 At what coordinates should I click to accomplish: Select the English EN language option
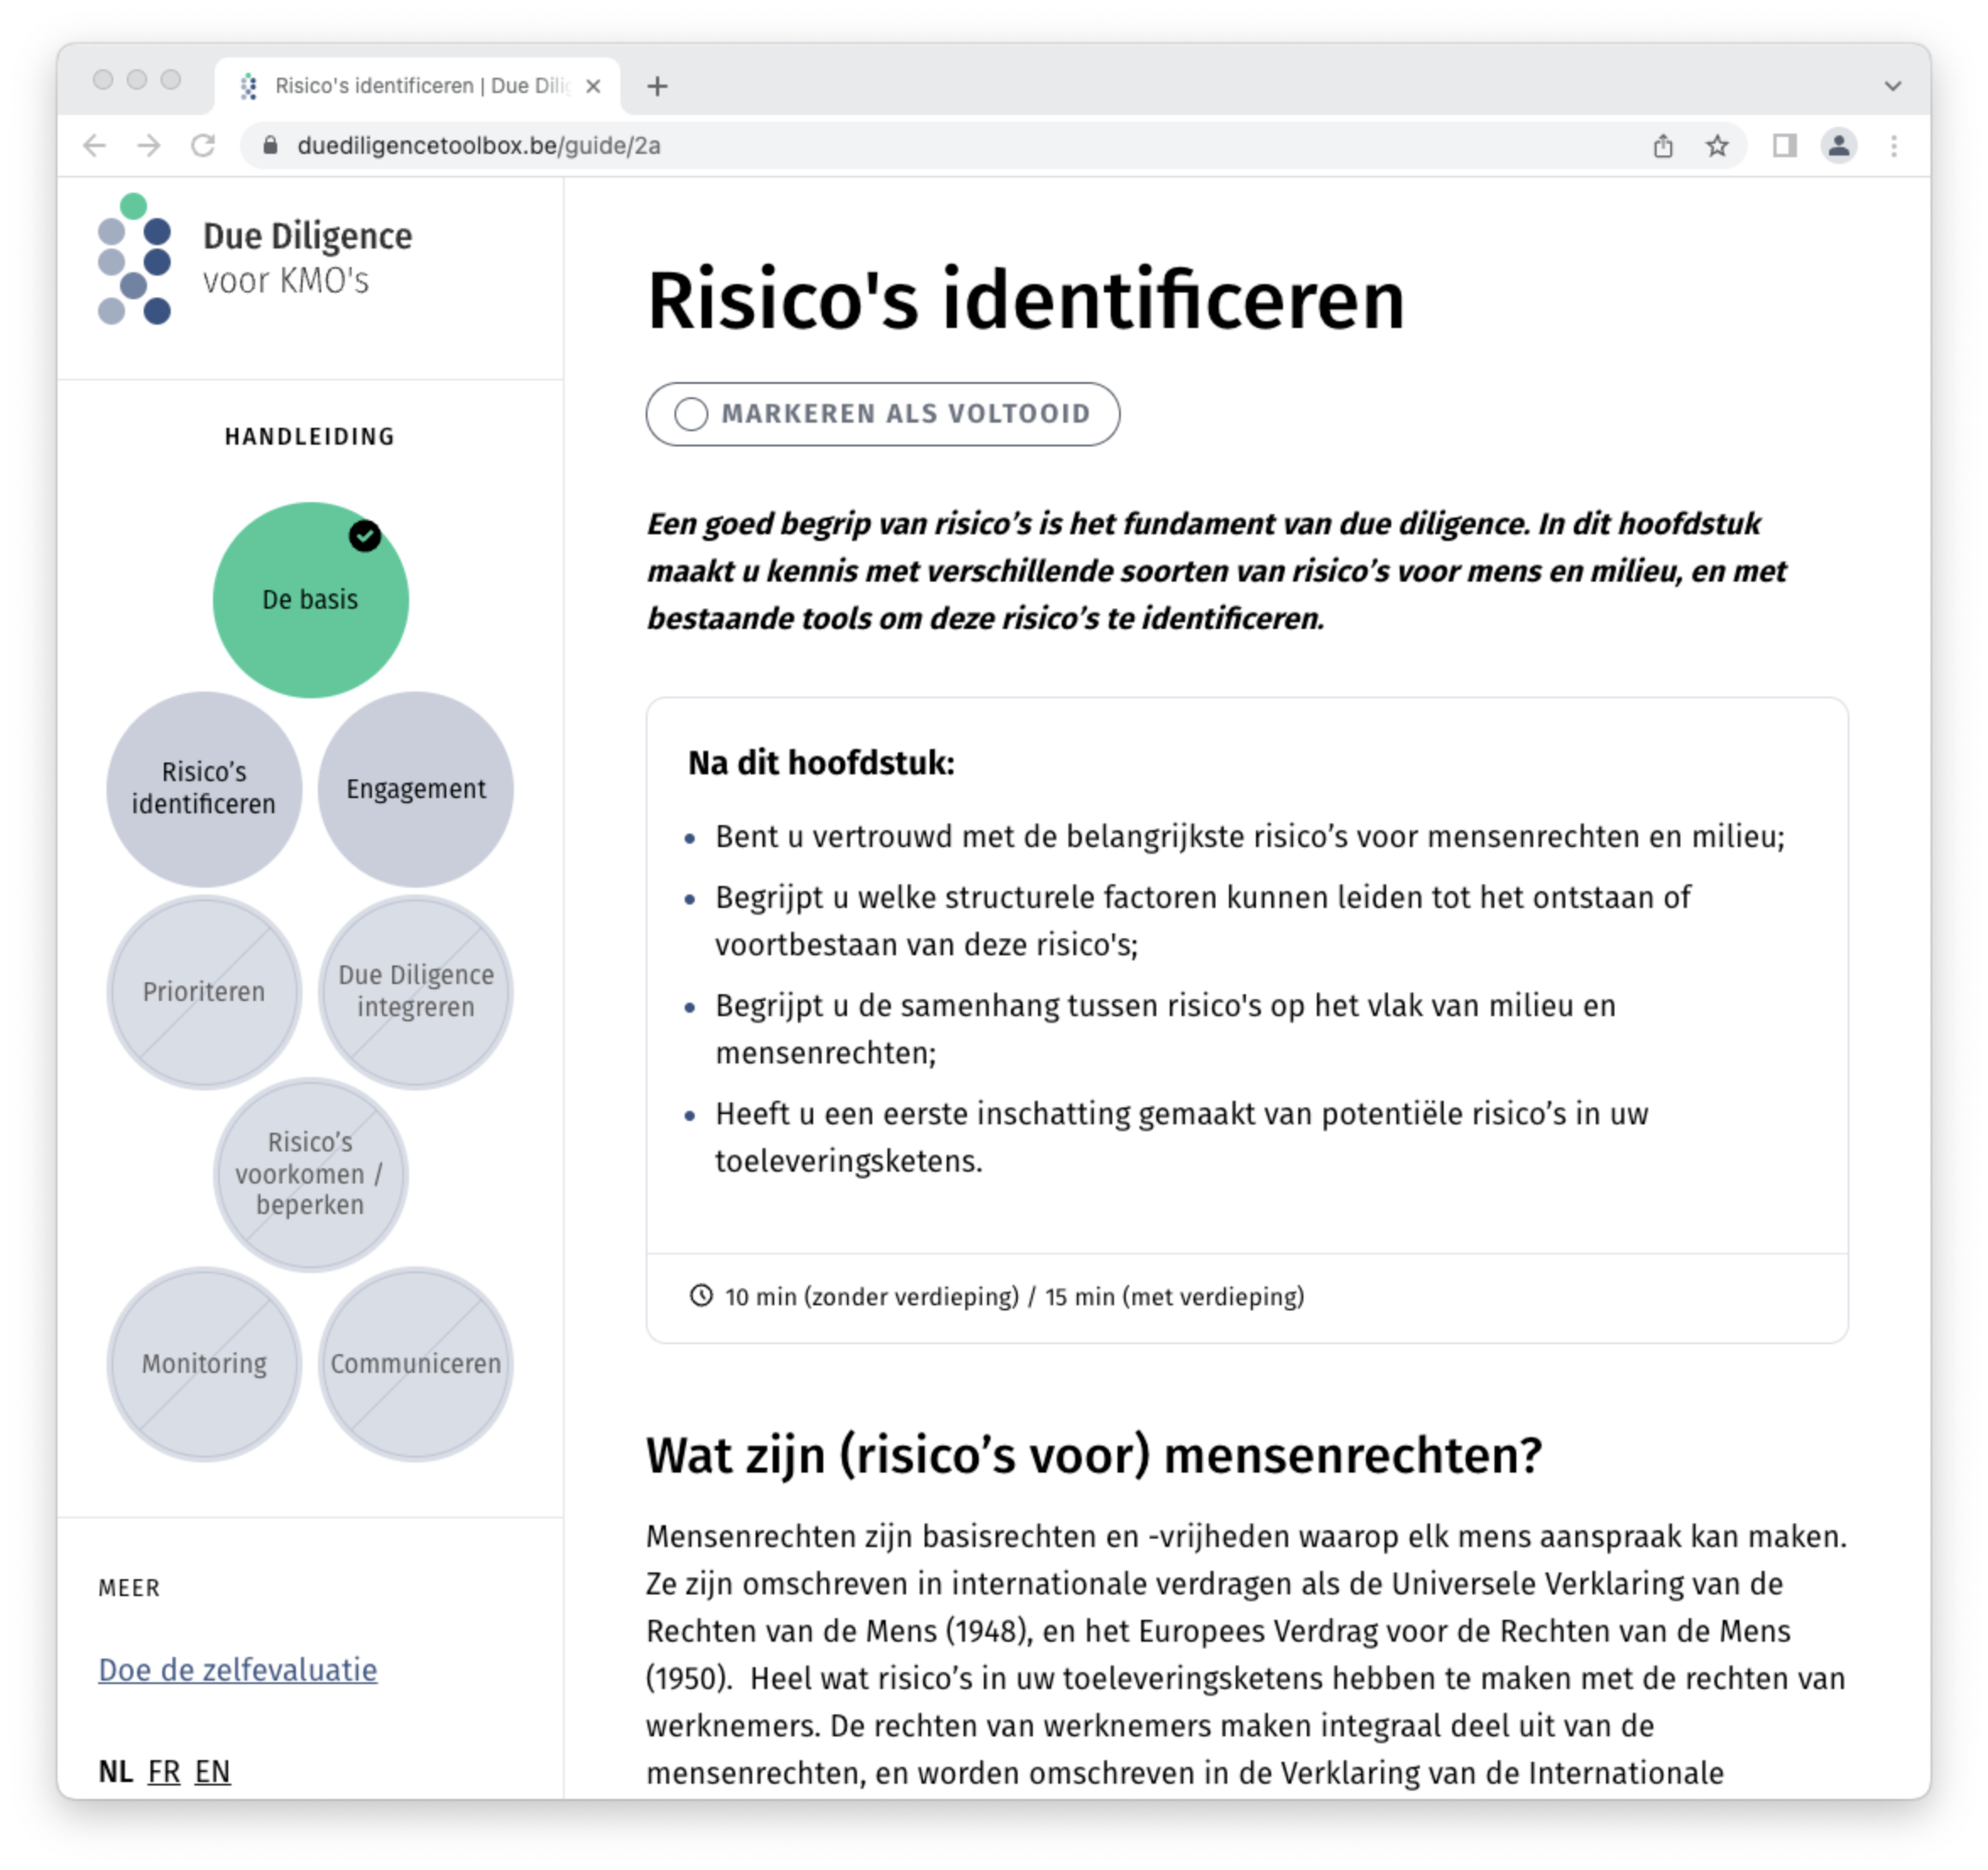[x=213, y=1771]
